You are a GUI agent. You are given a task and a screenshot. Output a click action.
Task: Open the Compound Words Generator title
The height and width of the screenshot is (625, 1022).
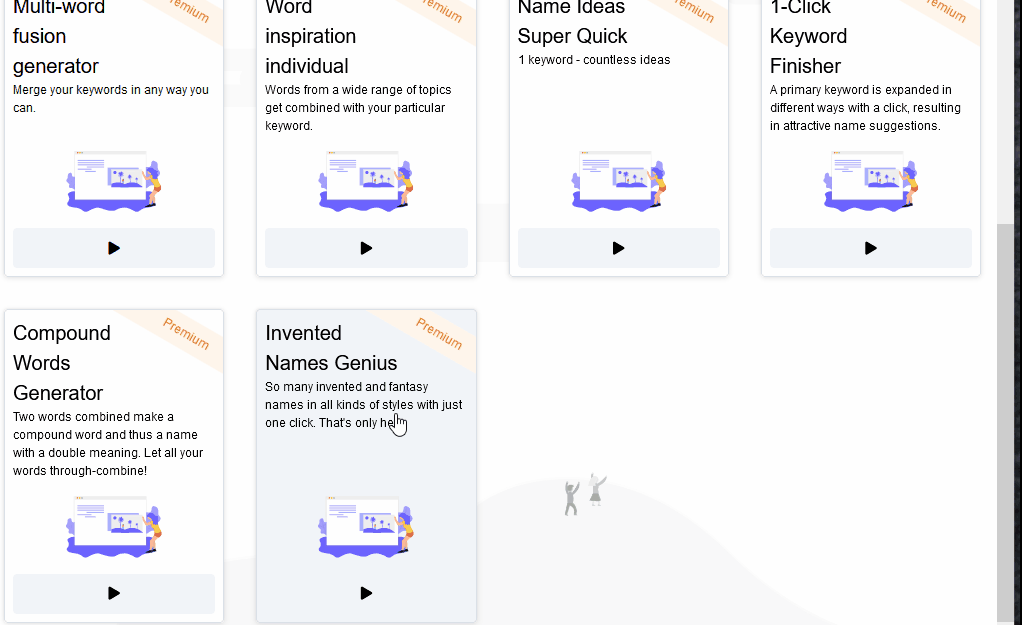coord(61,362)
